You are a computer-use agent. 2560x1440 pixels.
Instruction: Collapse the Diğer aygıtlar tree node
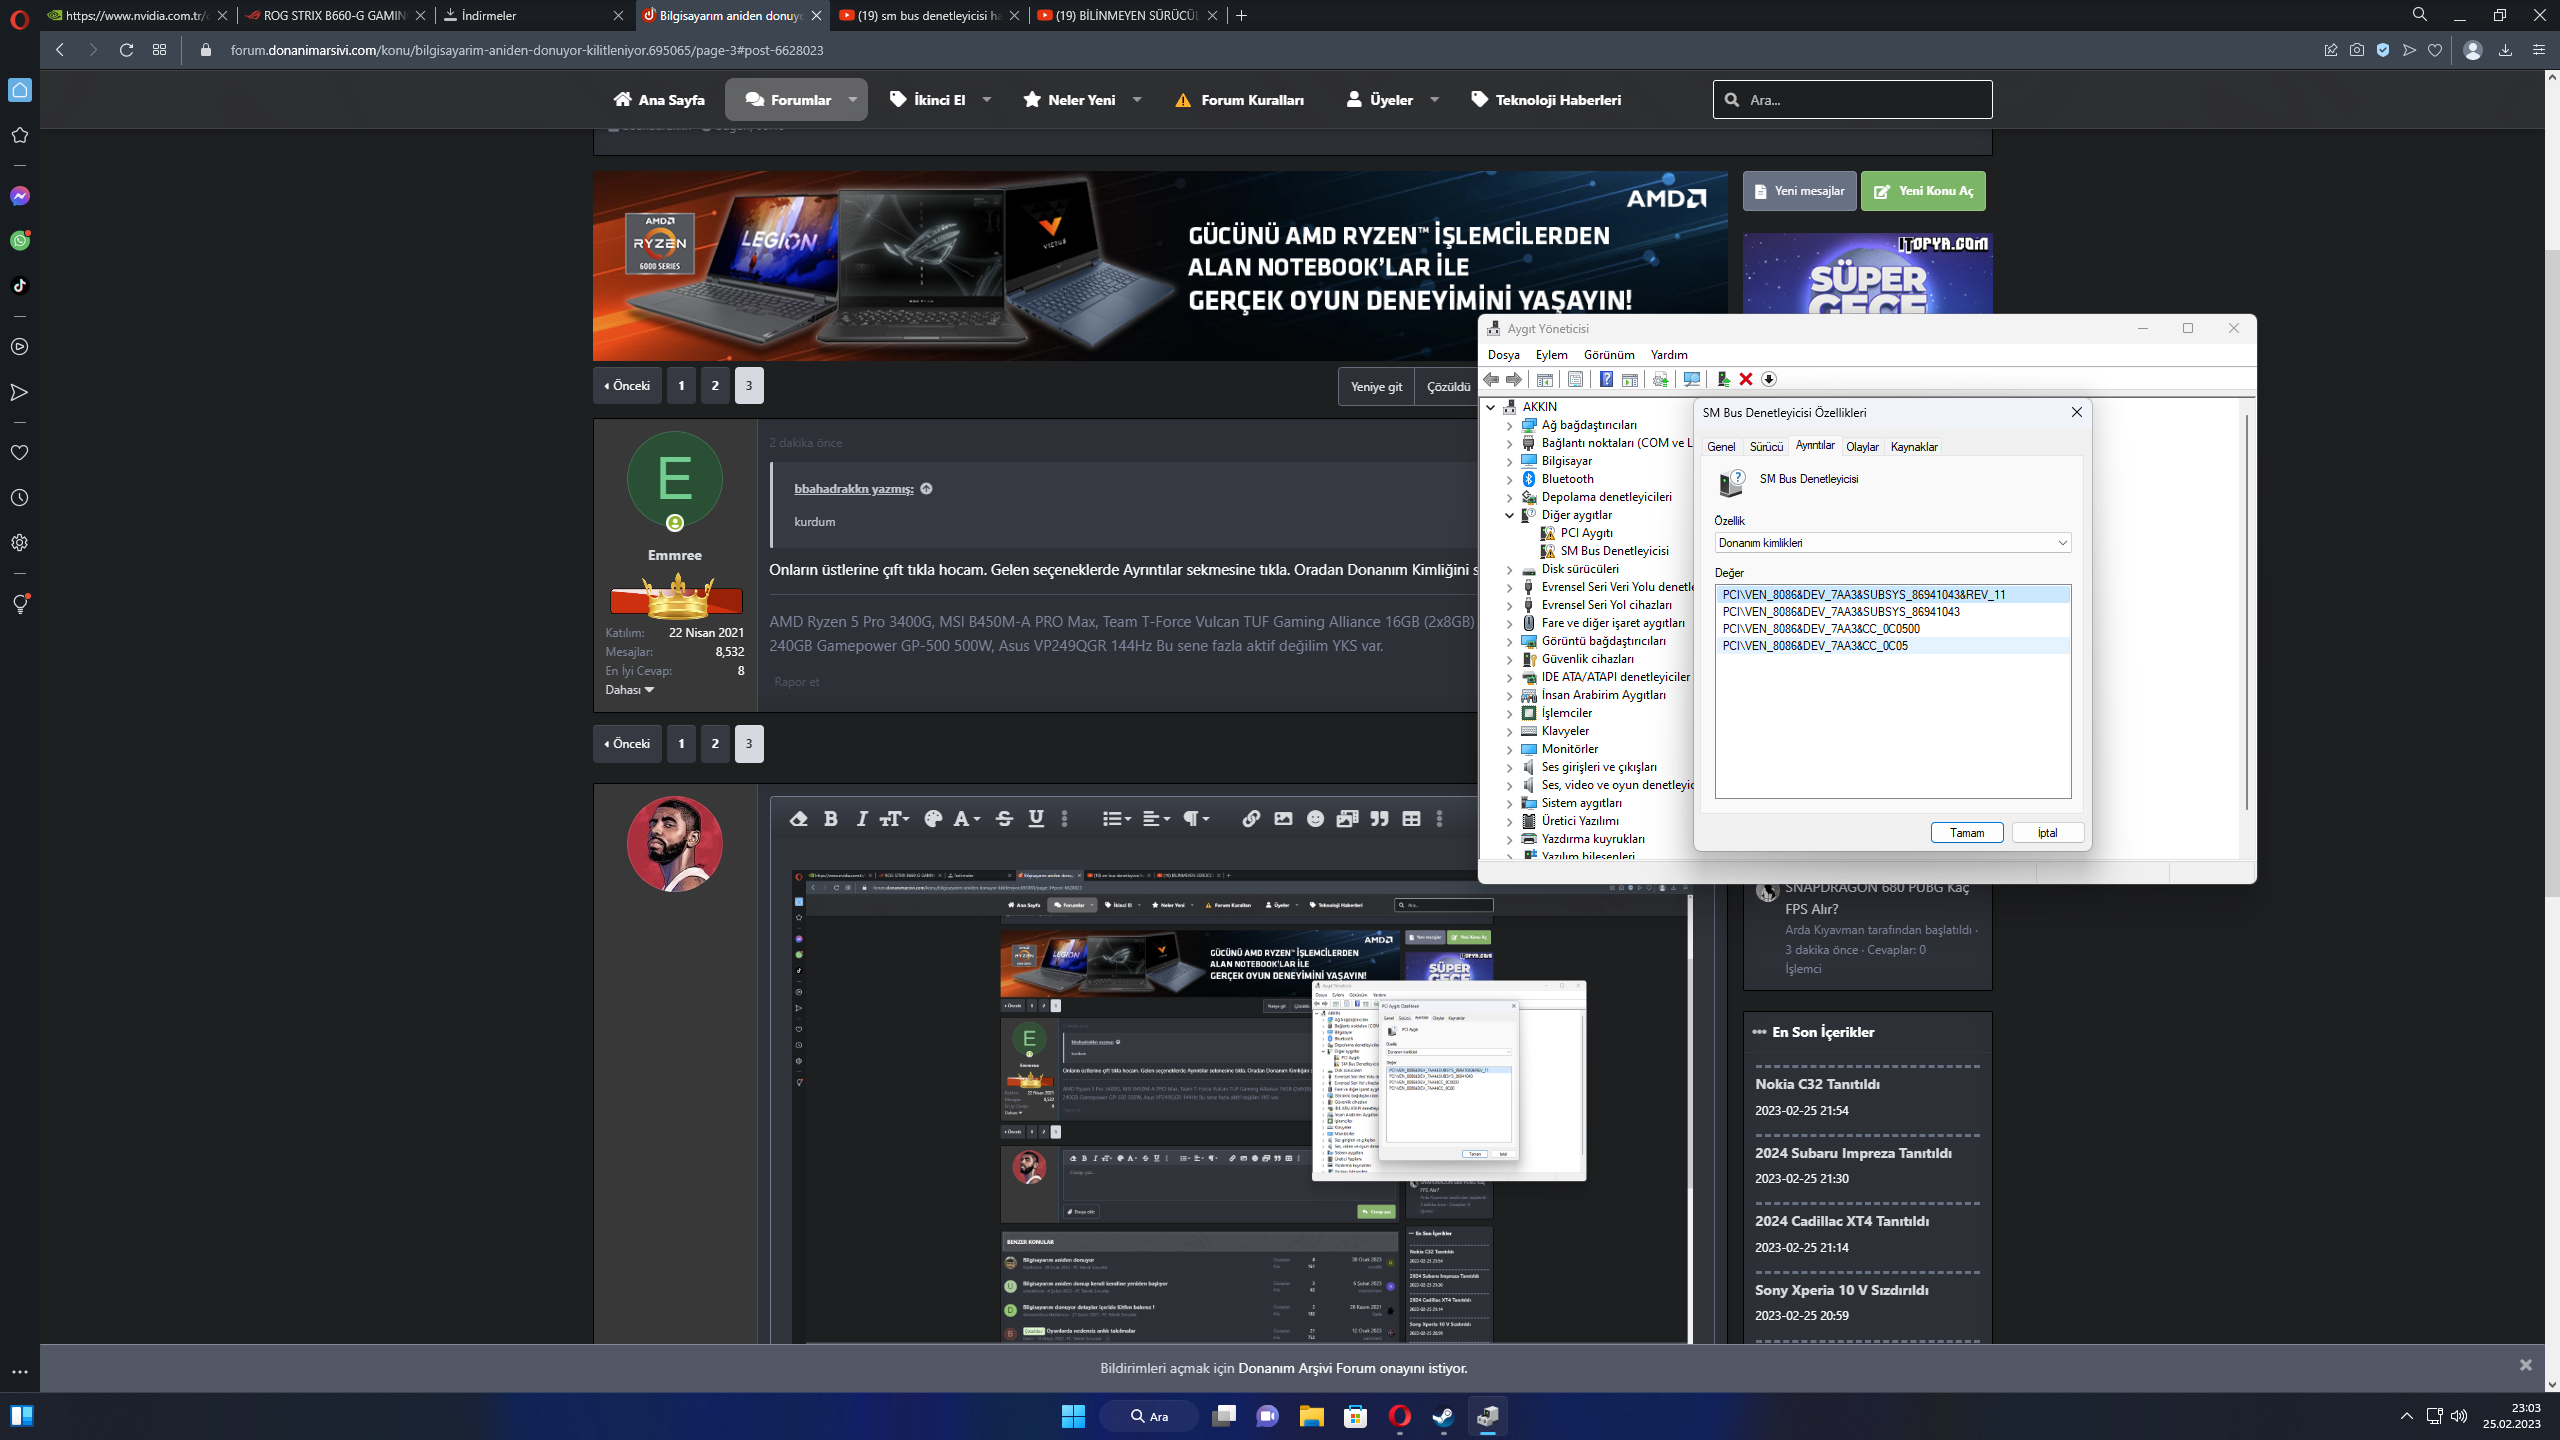click(x=1510, y=515)
